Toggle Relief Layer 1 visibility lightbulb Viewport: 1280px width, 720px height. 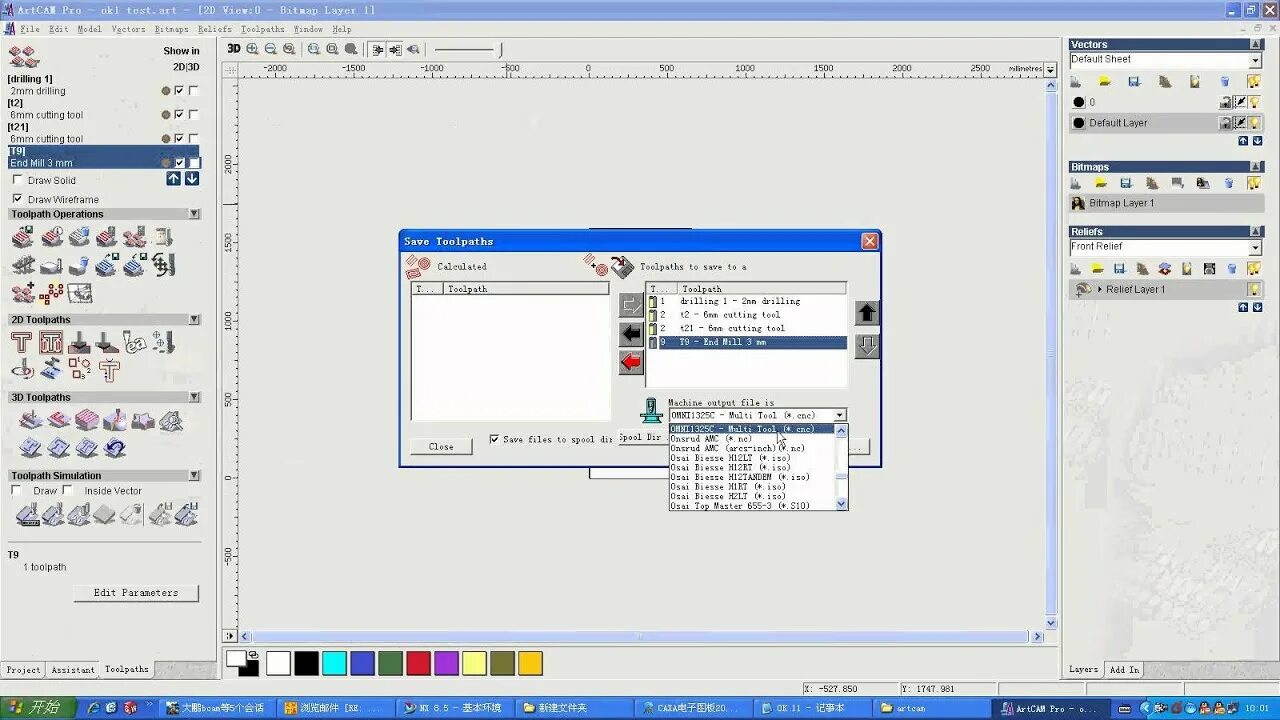1254,289
